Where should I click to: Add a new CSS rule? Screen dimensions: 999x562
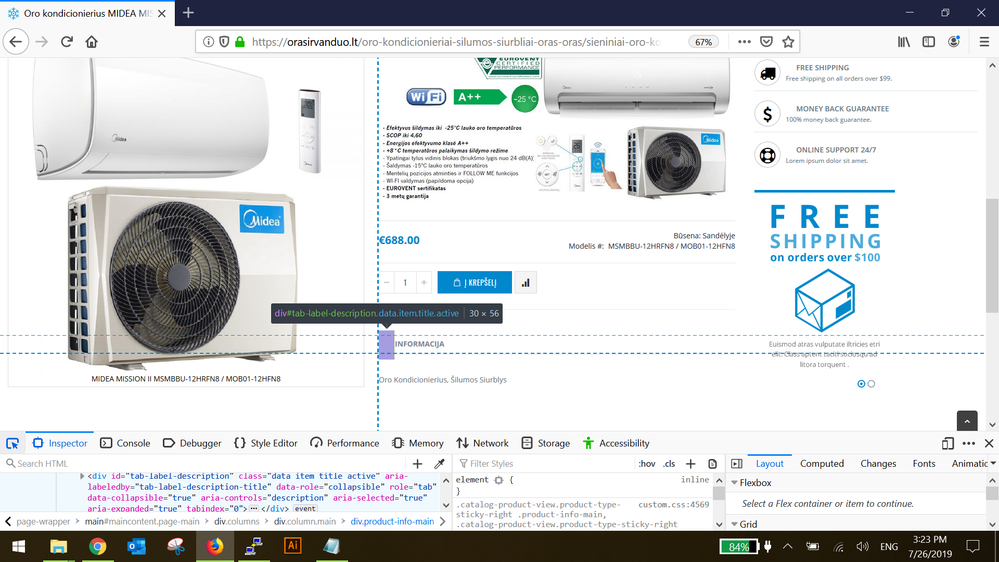[691, 464]
